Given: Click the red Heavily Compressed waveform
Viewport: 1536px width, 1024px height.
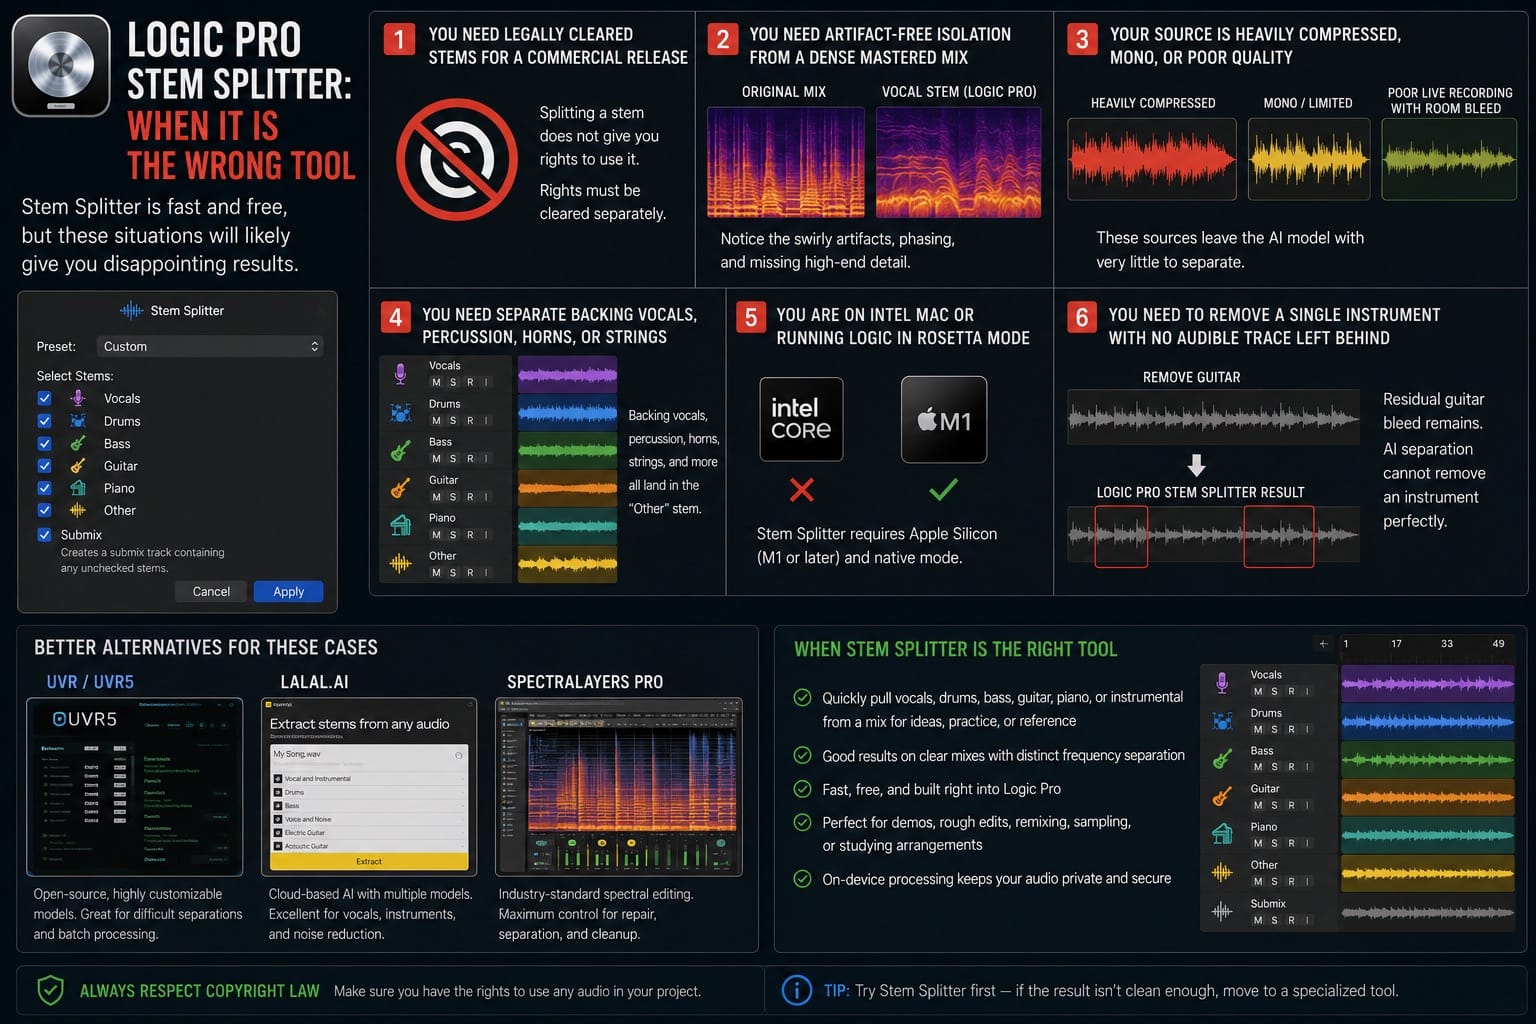Looking at the screenshot, I should coord(1152,159).
